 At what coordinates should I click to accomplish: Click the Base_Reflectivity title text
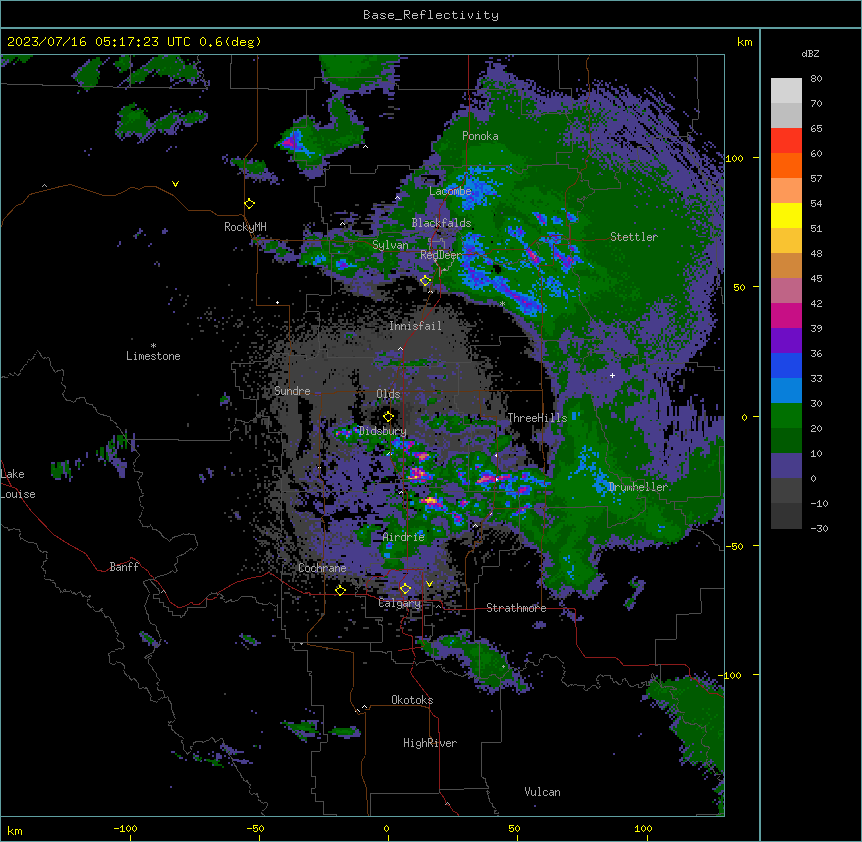point(431,15)
